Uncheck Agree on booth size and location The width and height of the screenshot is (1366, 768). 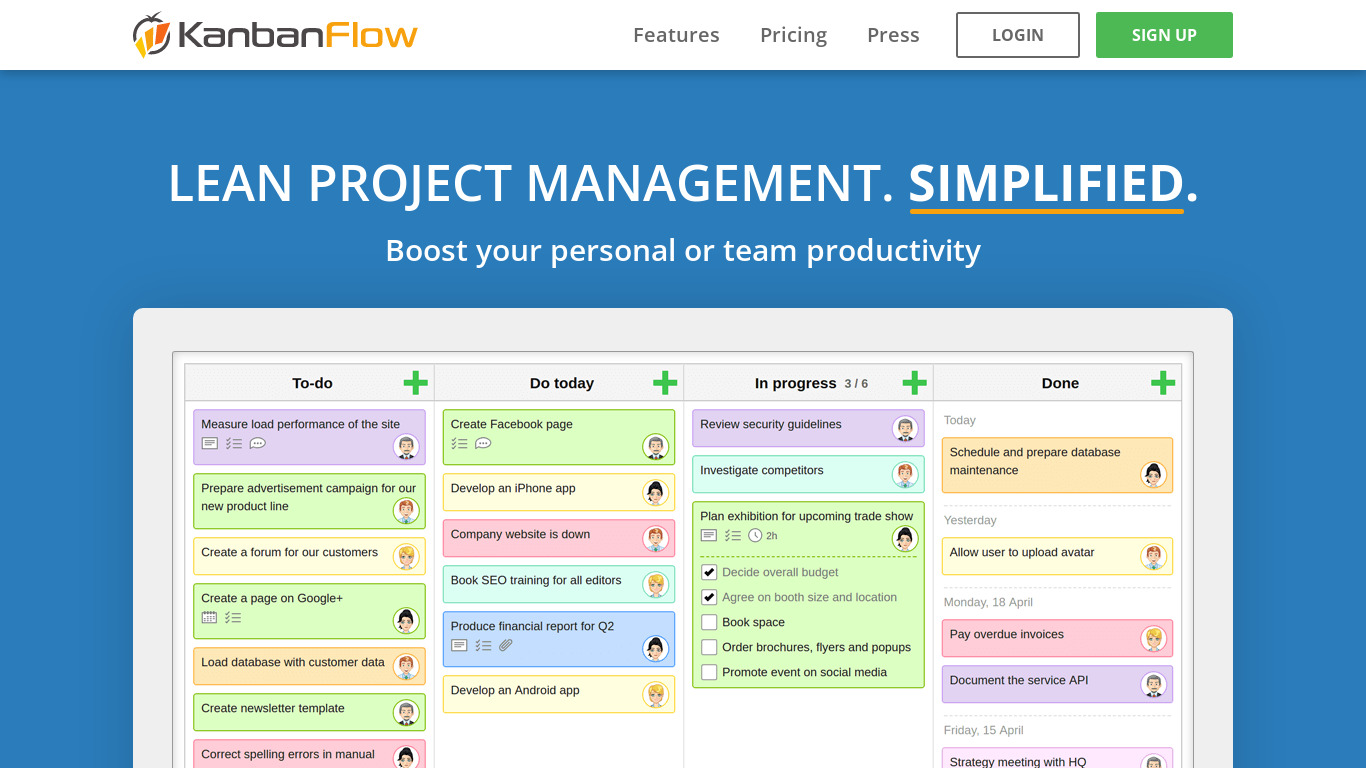pos(709,597)
